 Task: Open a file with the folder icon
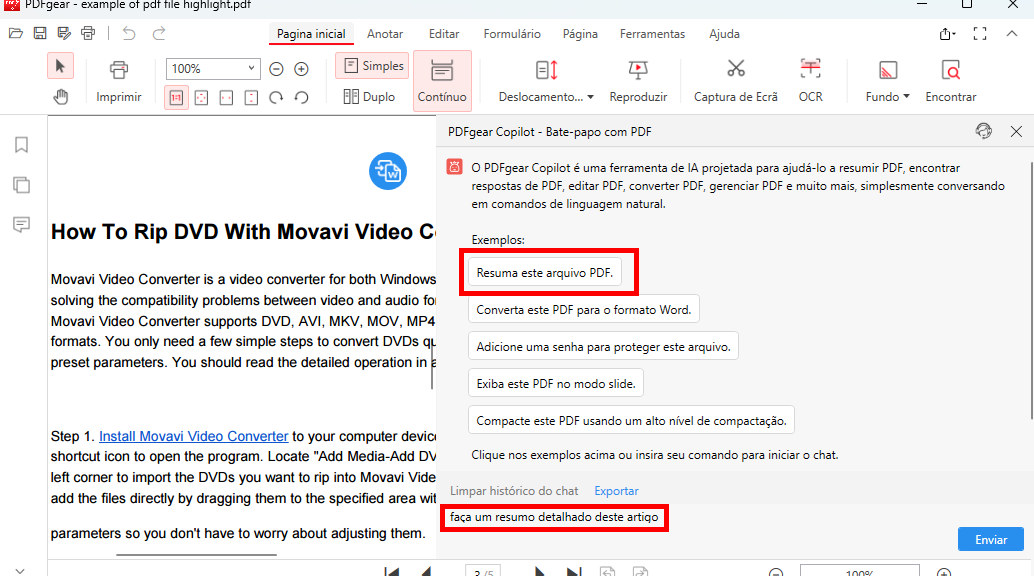click(x=16, y=33)
